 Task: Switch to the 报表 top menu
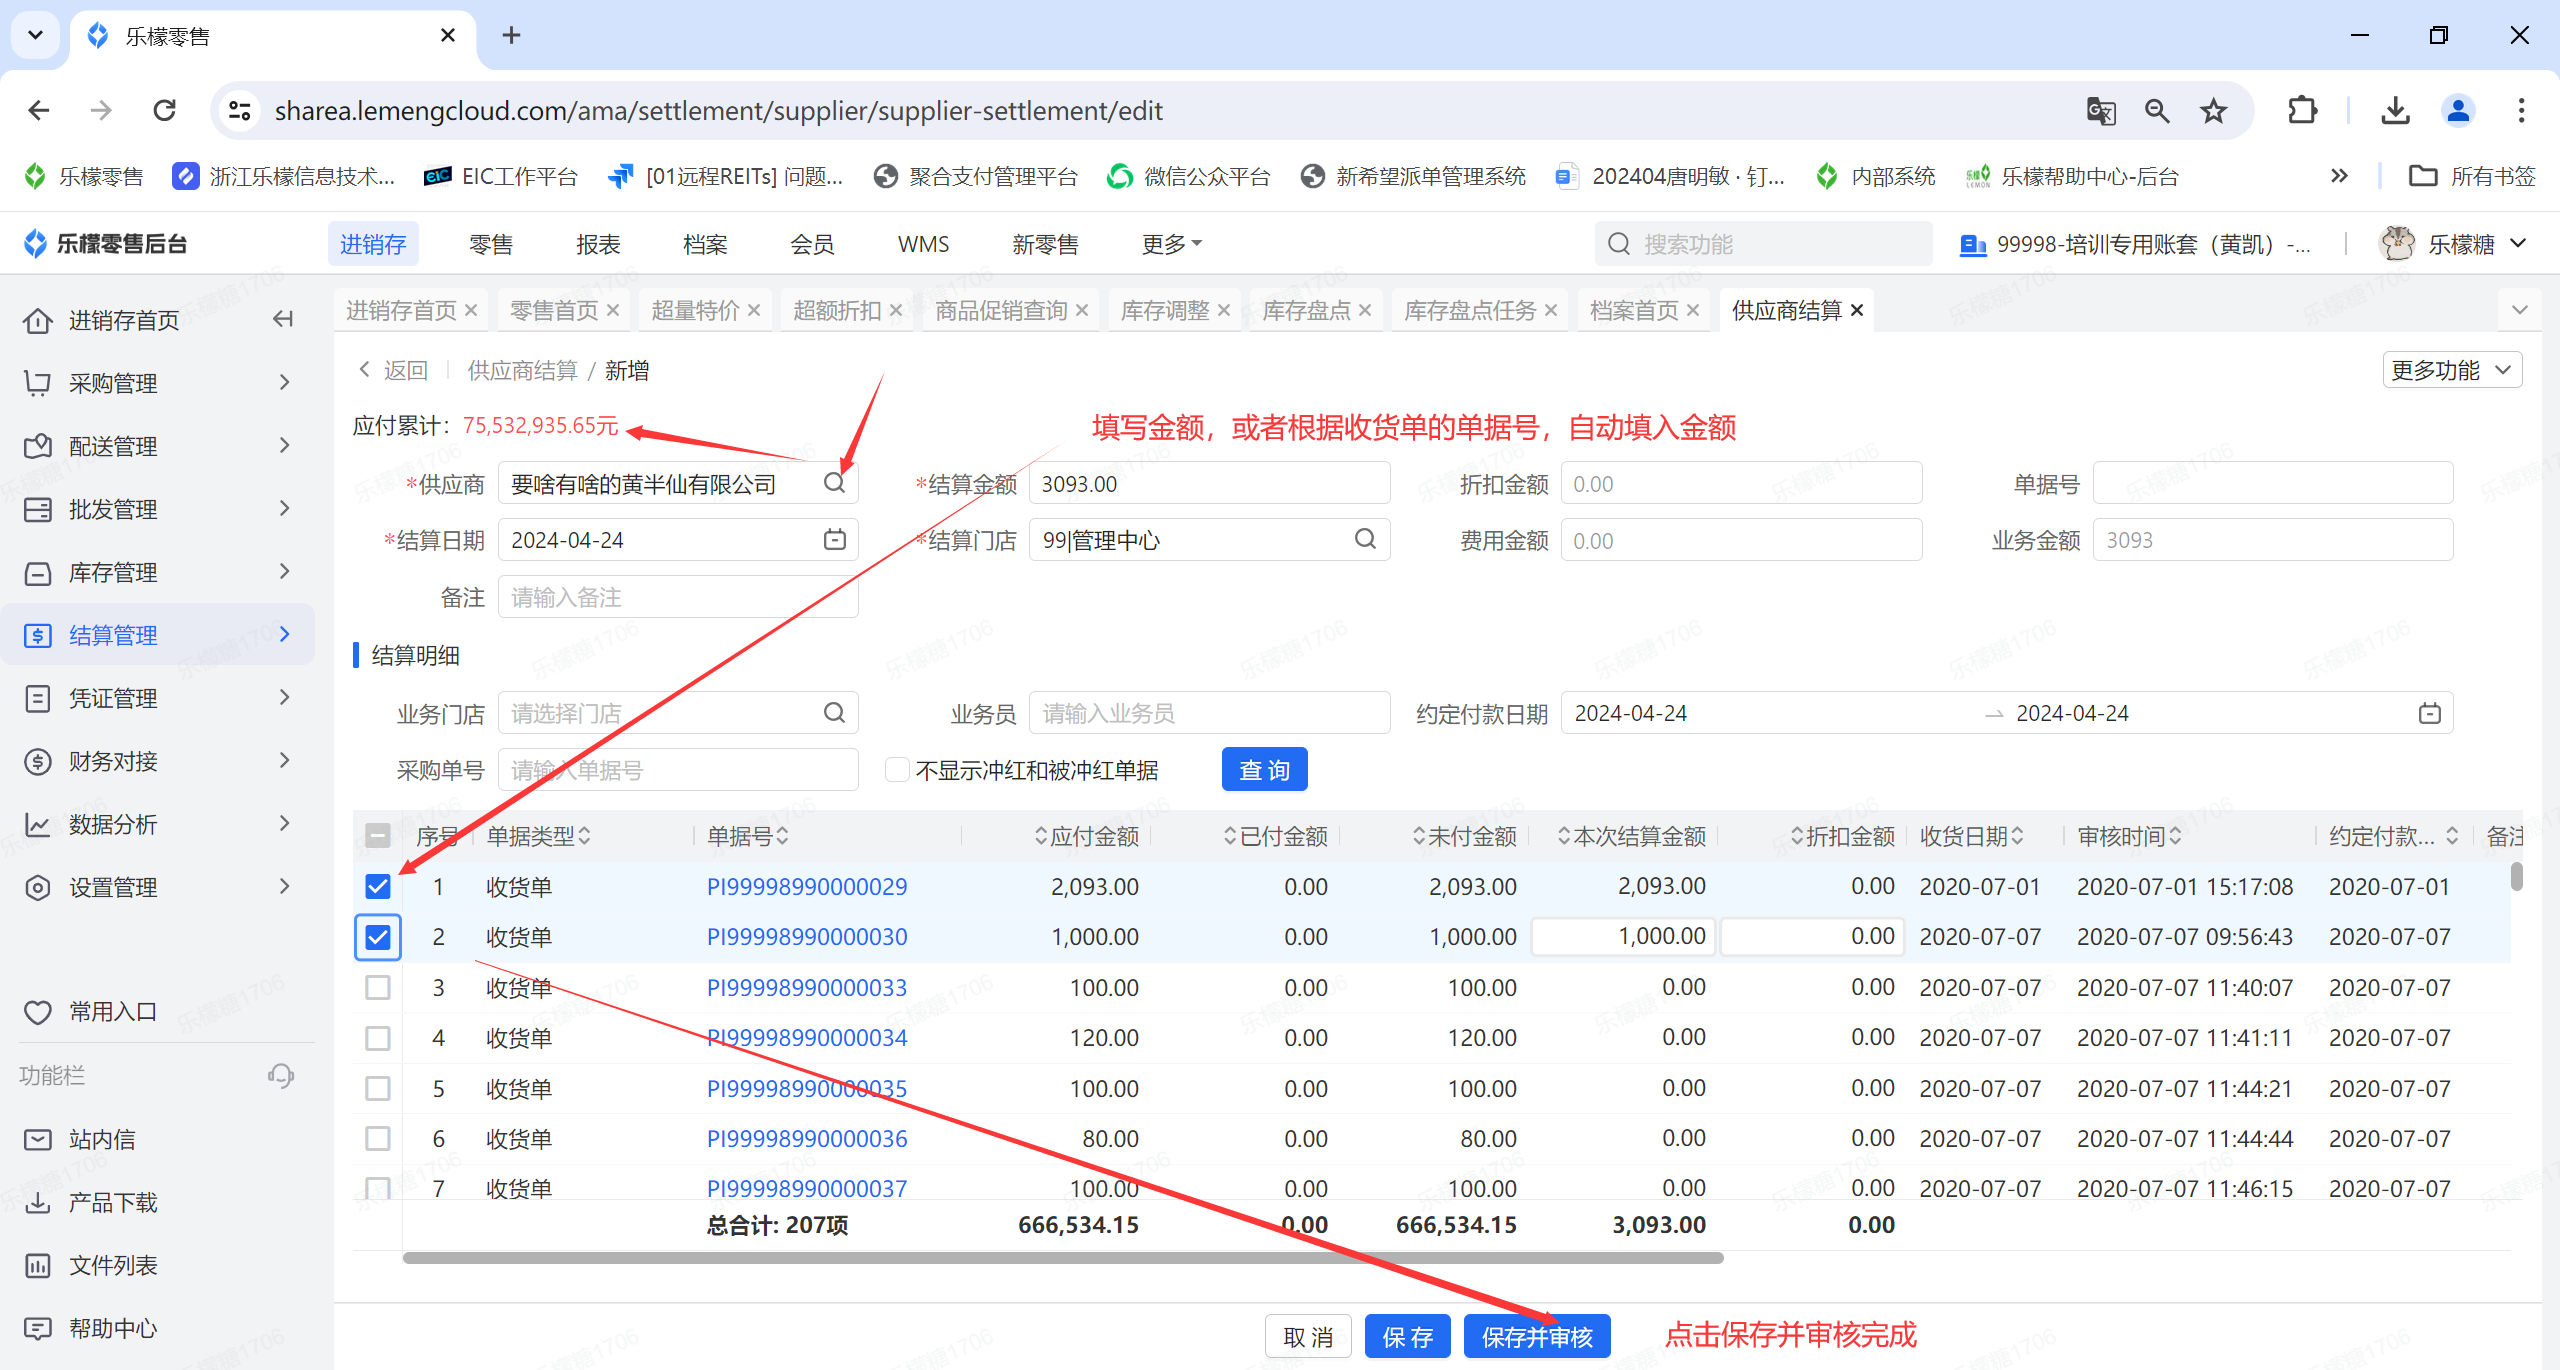[598, 244]
